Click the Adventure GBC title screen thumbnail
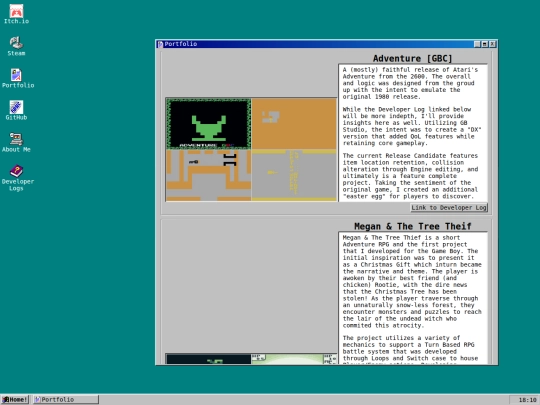 pyautogui.click(x=209, y=124)
